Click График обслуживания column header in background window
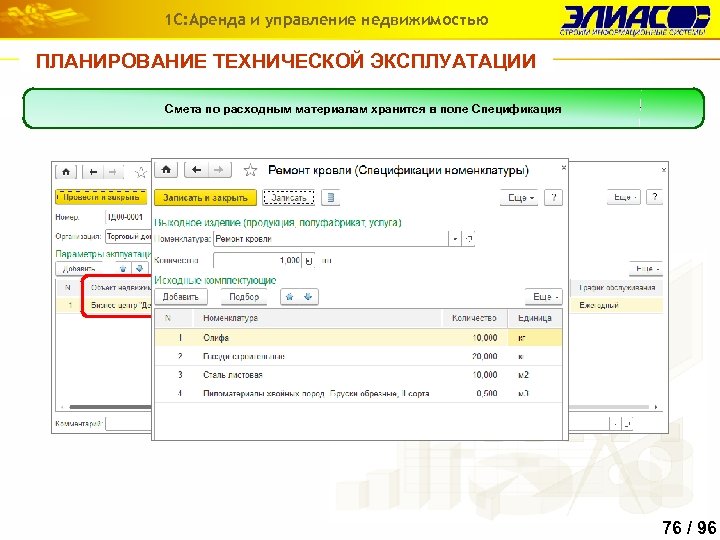 [617, 288]
